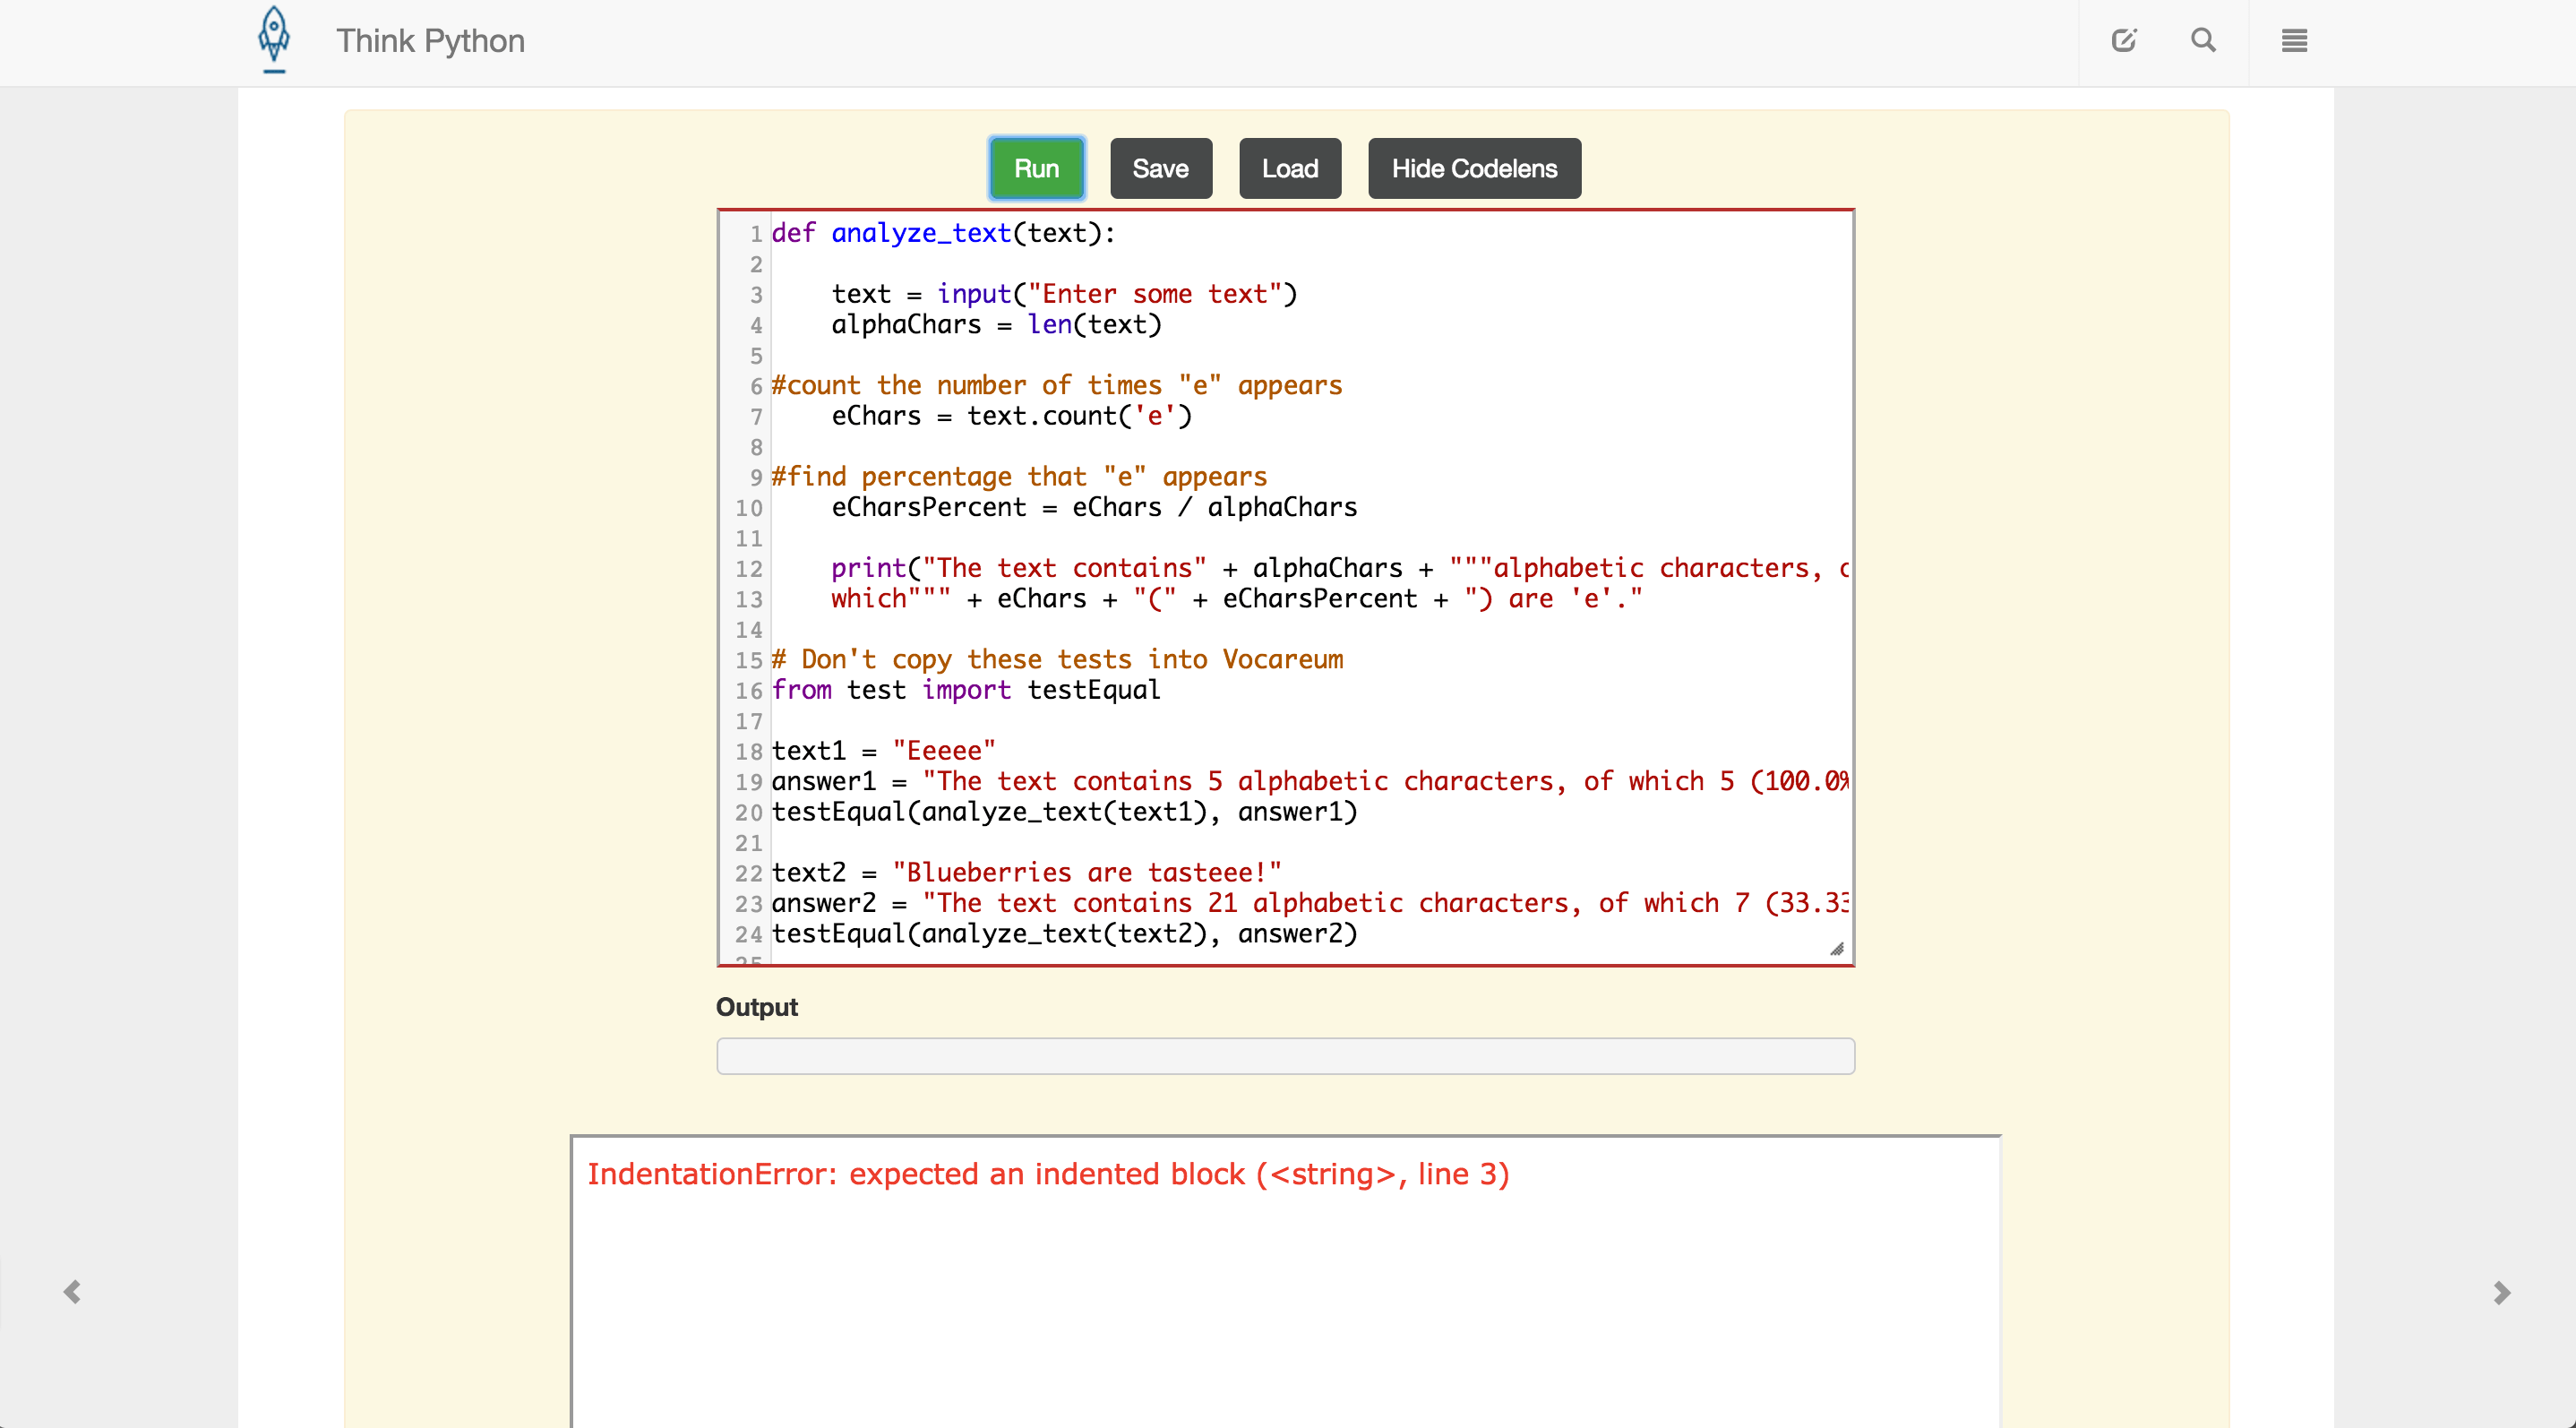2576x1428 pixels.
Task: Click line number 16 in the gutter
Action: pos(747,690)
